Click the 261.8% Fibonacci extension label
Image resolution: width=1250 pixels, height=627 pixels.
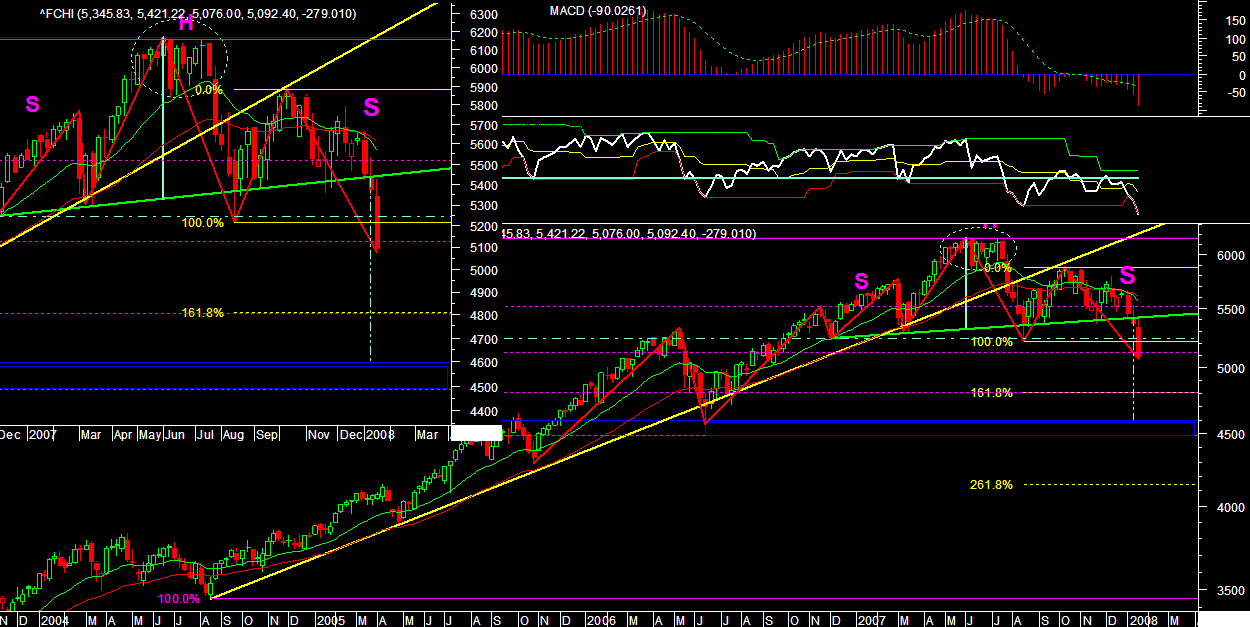click(991, 485)
